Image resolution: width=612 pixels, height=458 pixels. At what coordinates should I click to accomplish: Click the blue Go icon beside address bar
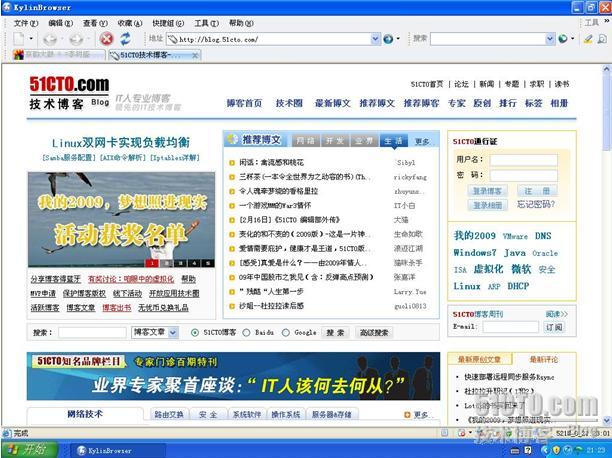(388, 39)
